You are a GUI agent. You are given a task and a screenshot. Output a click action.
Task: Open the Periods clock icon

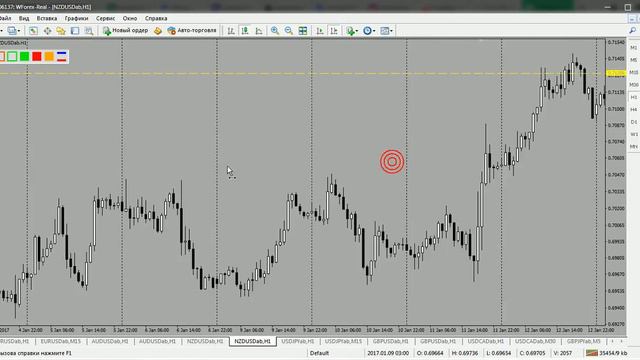click(367, 31)
